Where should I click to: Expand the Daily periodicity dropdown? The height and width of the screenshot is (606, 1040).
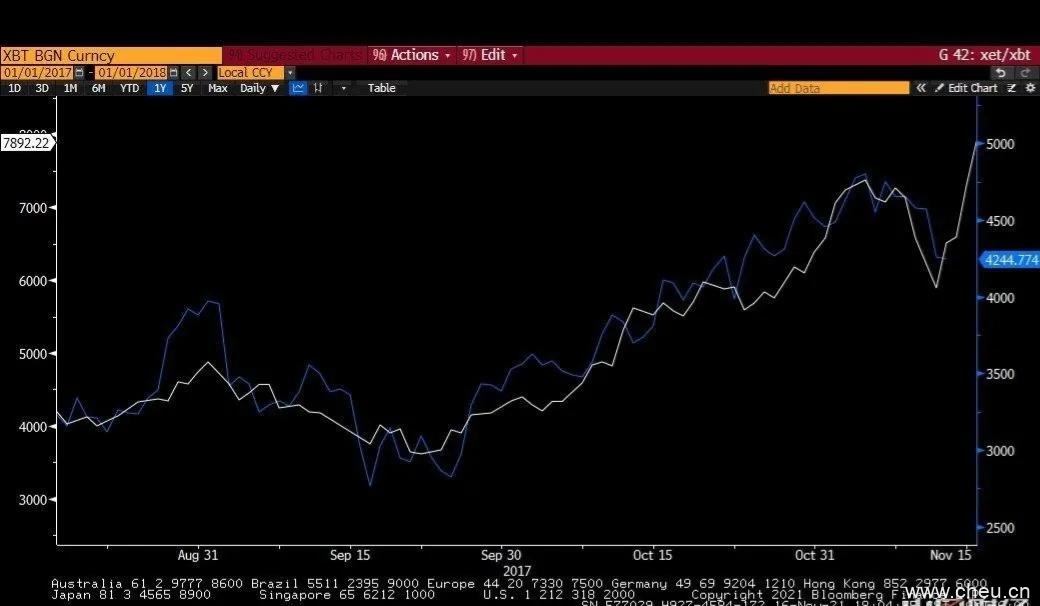coord(259,88)
